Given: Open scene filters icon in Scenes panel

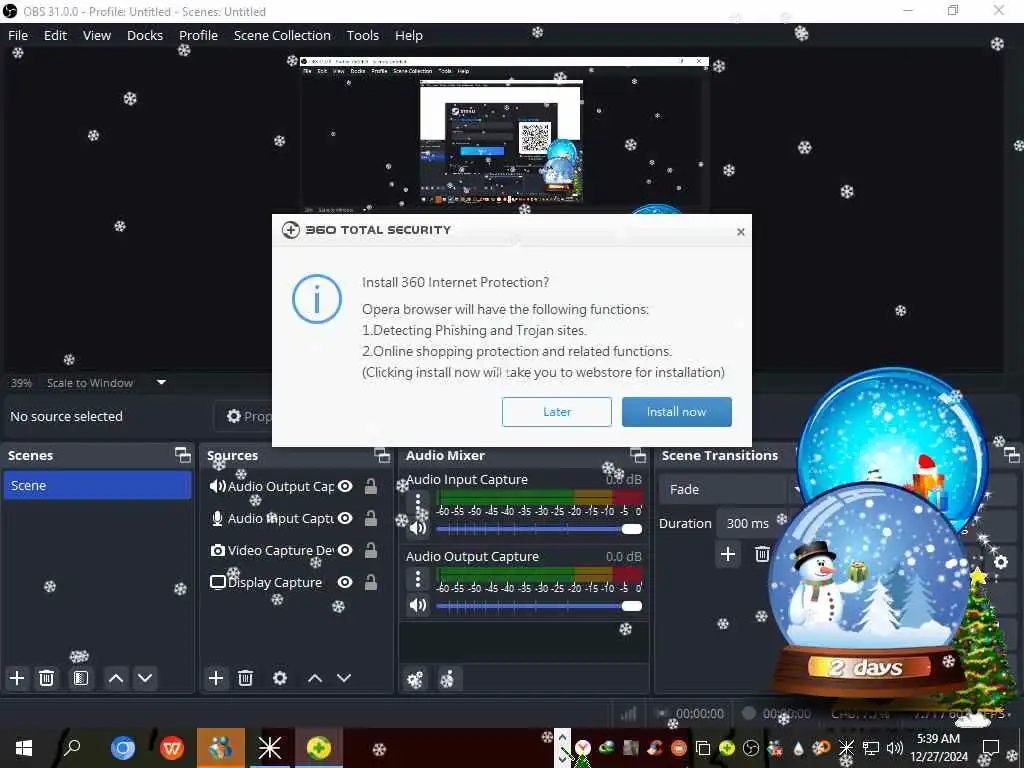Looking at the screenshot, I should point(80,678).
